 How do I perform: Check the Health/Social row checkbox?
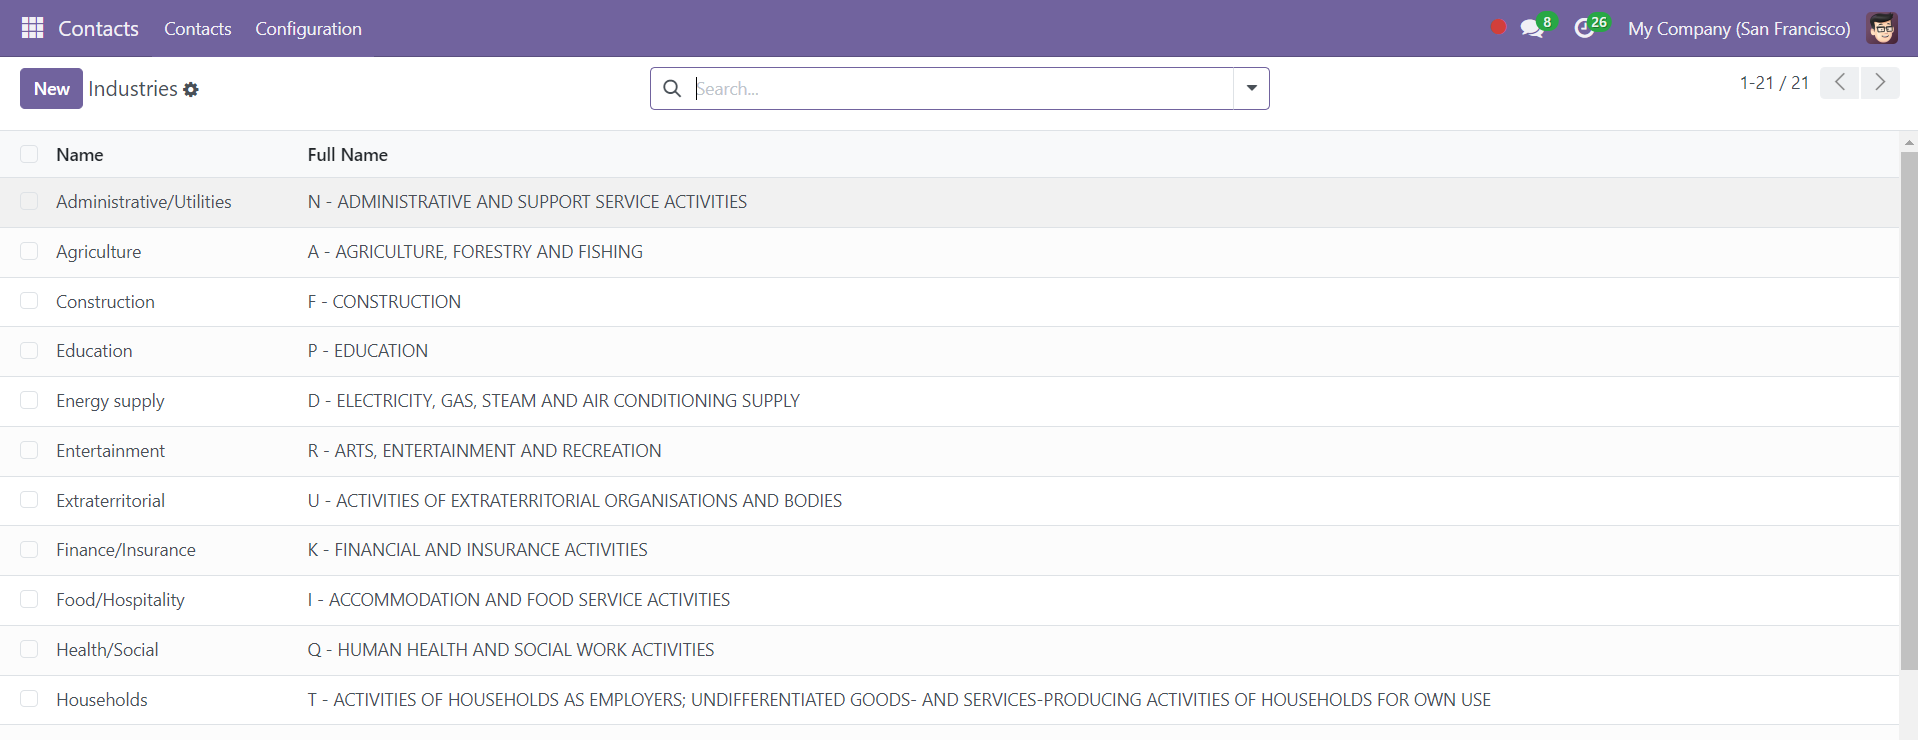(x=29, y=649)
